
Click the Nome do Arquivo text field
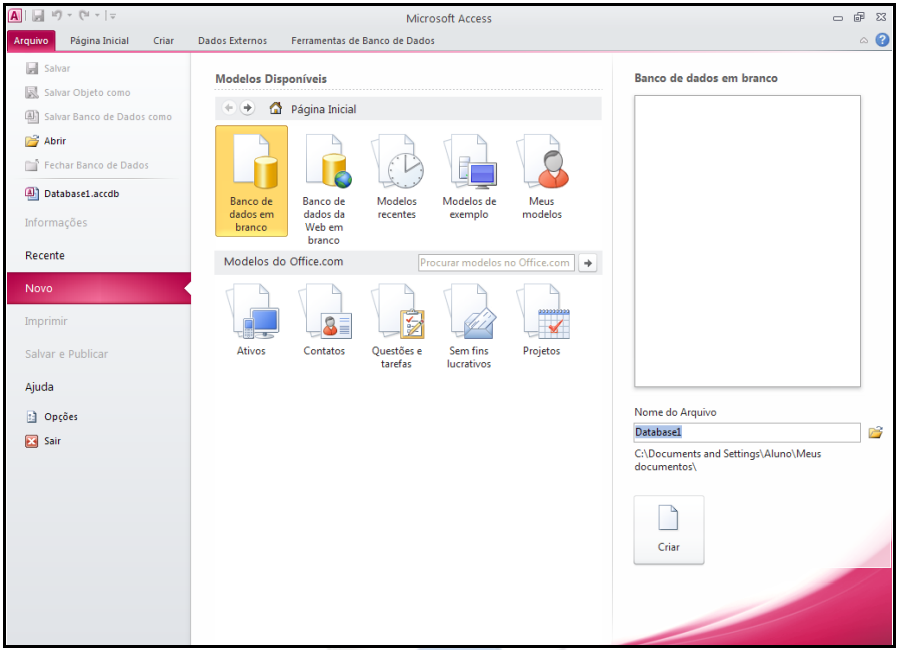click(746, 432)
